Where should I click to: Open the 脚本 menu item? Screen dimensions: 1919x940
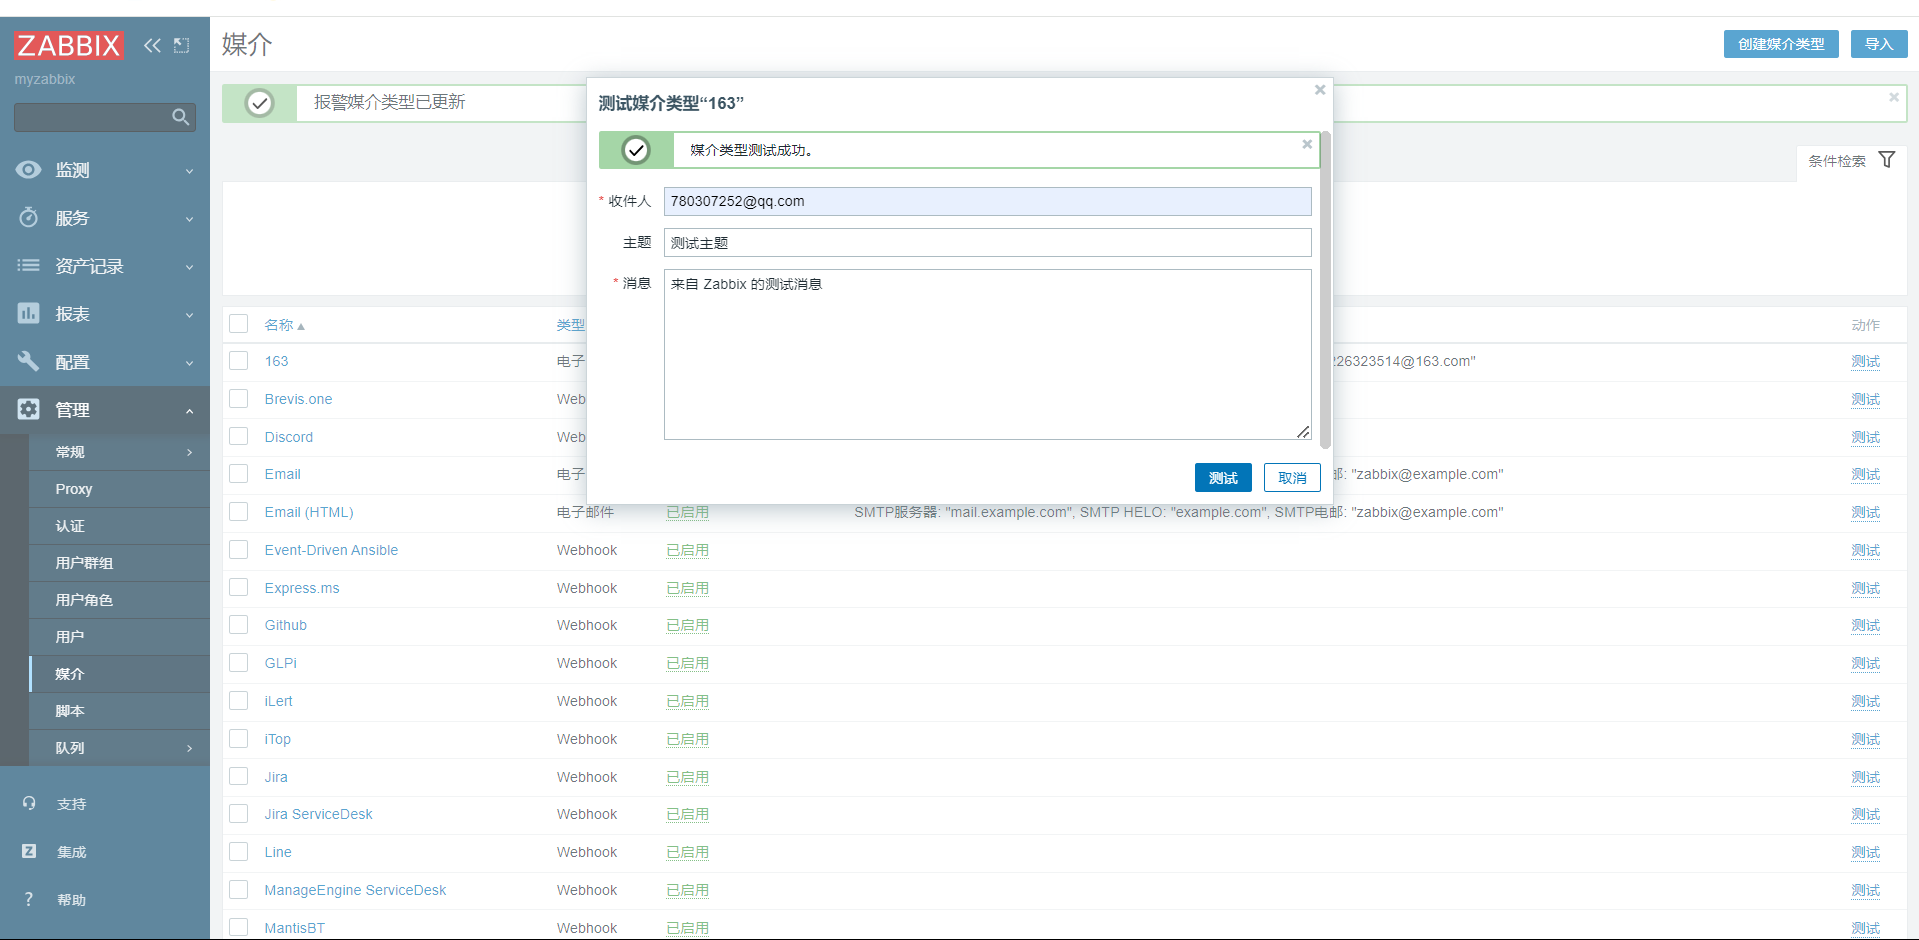[119, 711]
